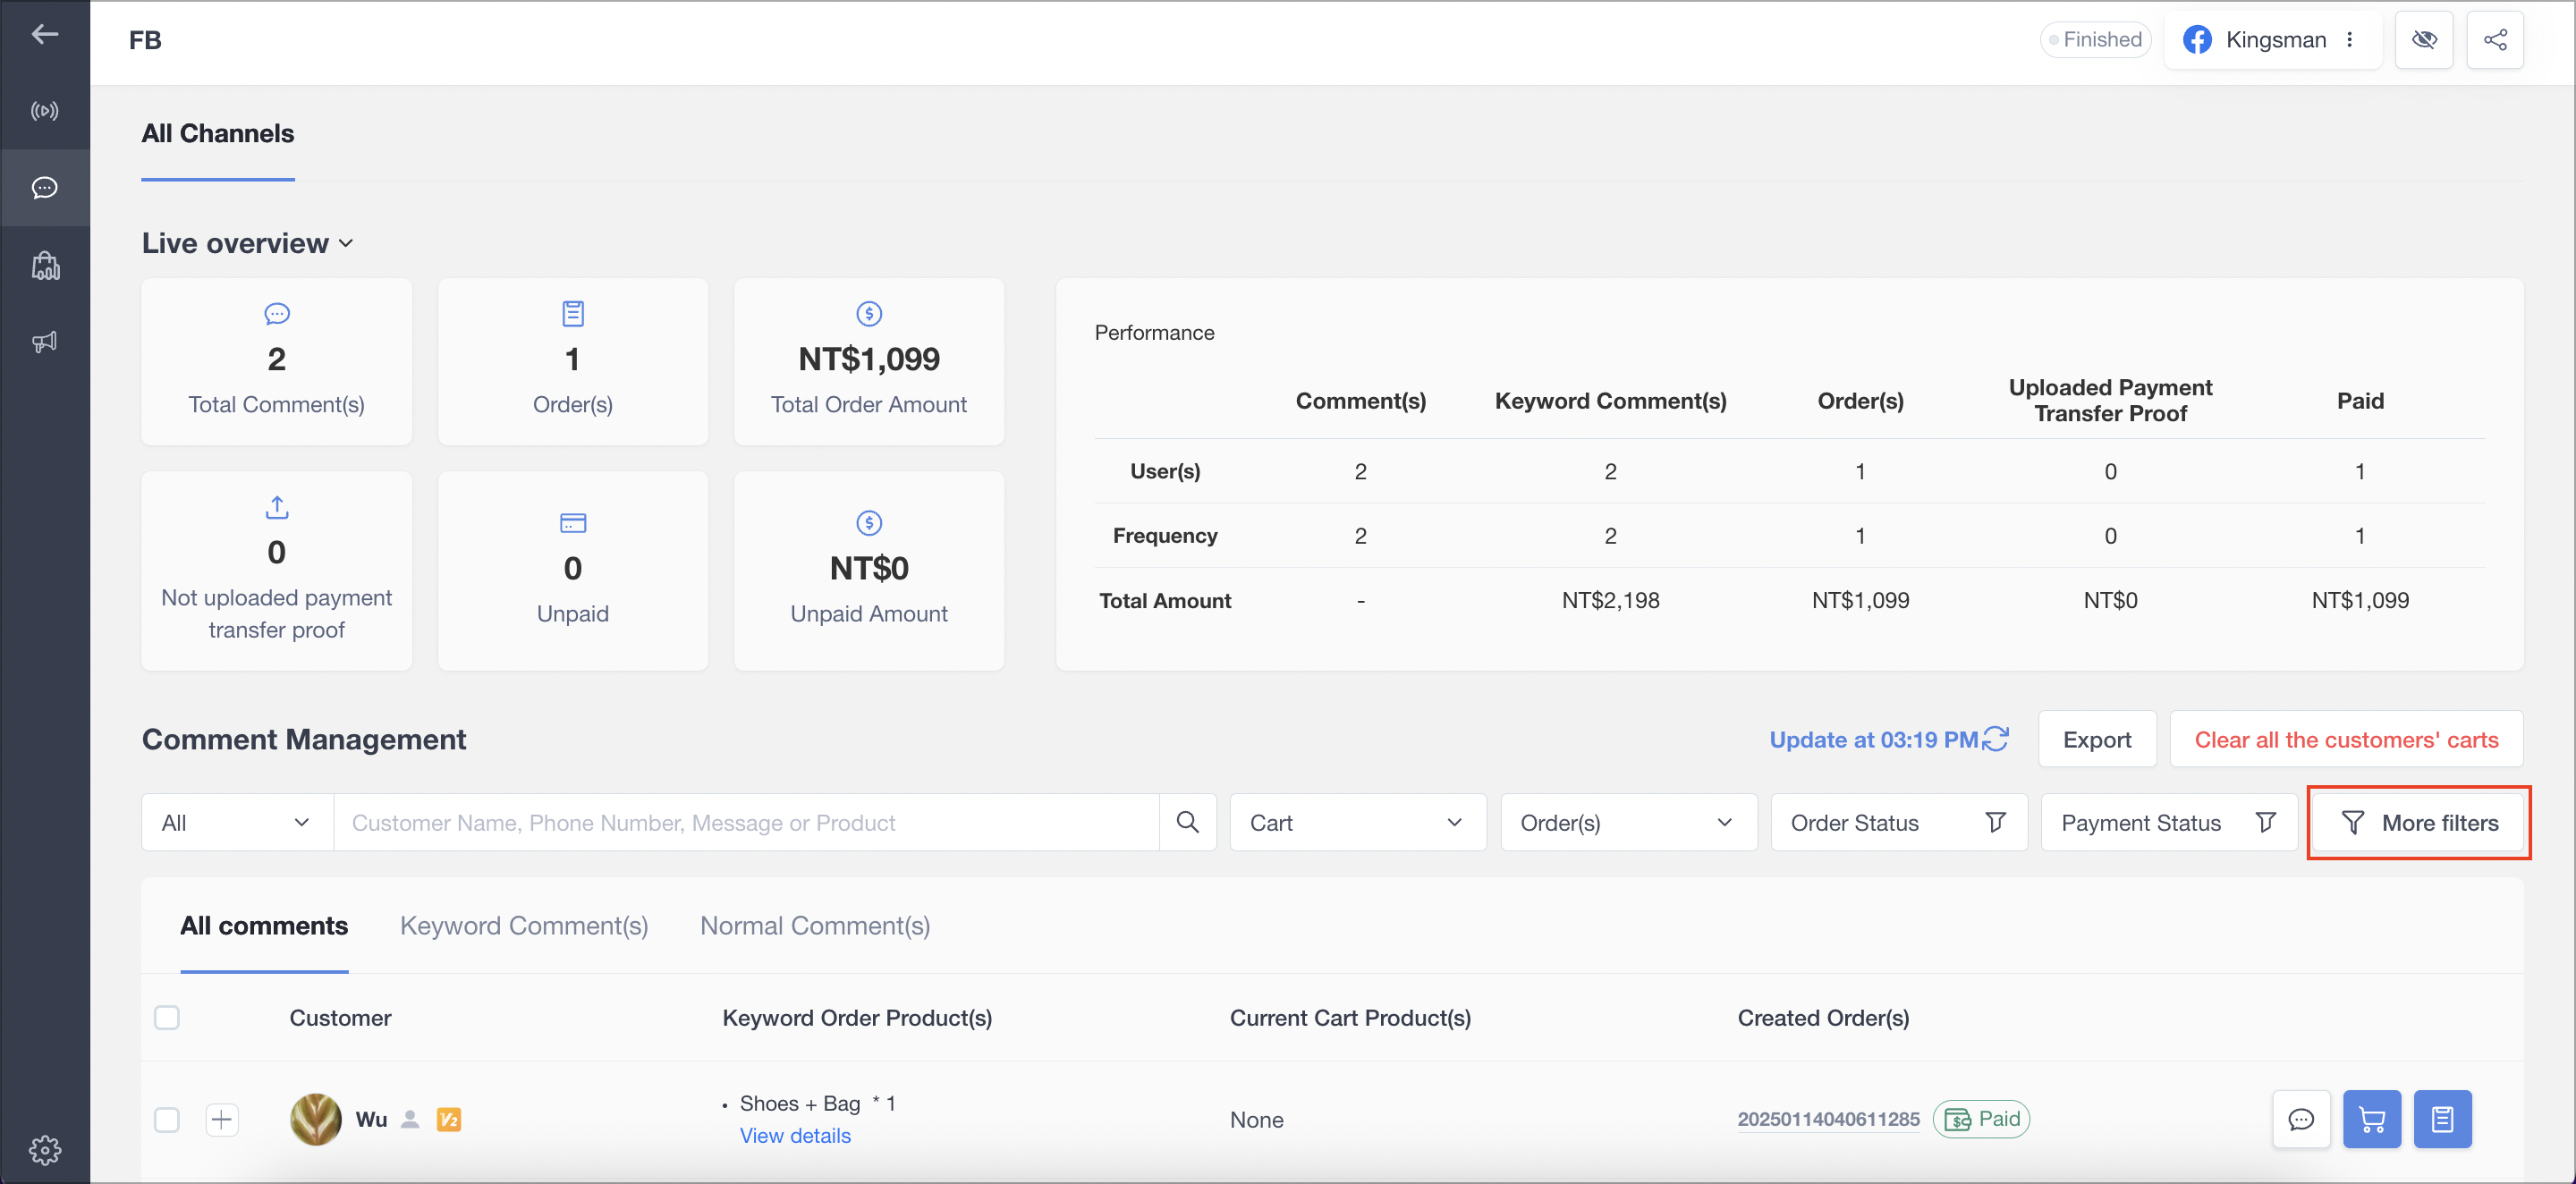Toggle the hide-eye visibility button
Screen dimensions: 2576x1184
(x=2423, y=40)
